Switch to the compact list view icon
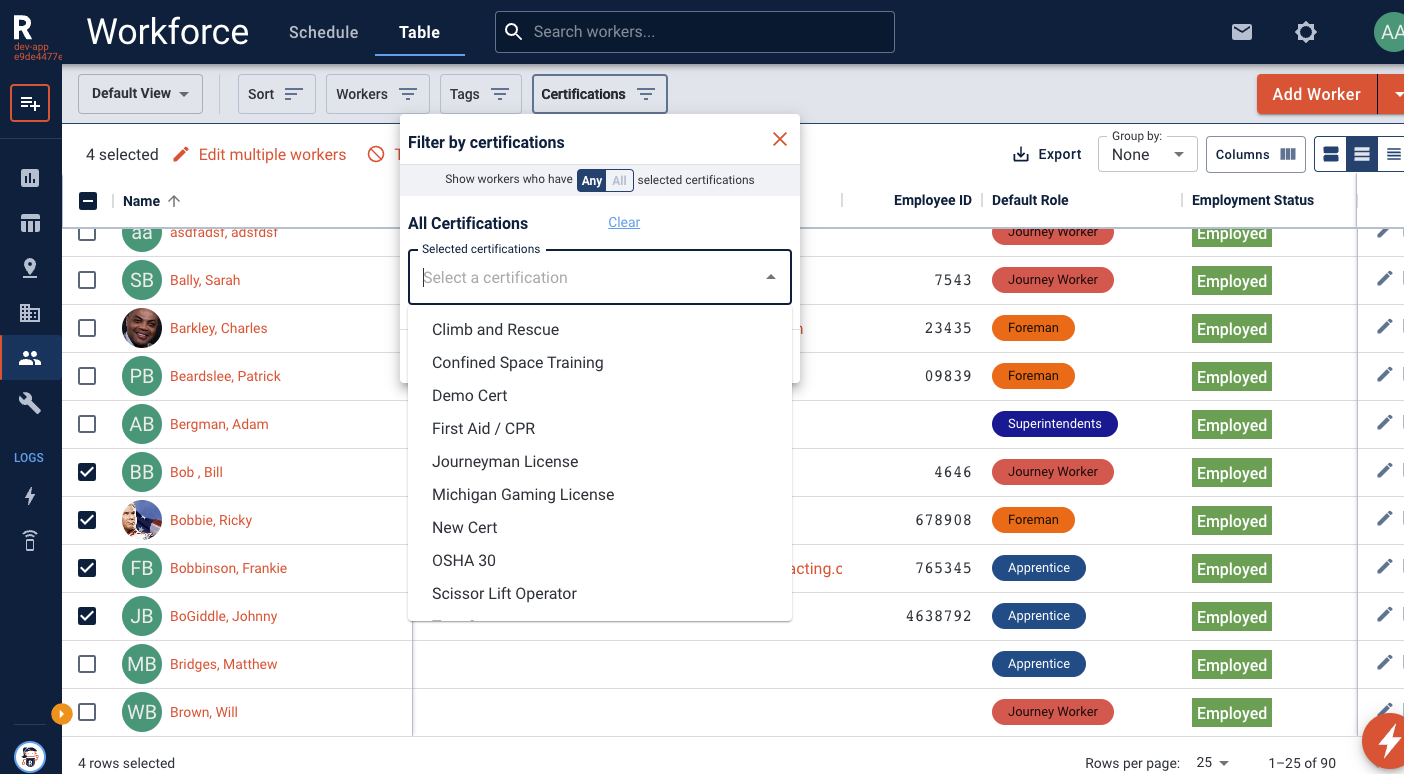Viewport: 1404px width, 774px height. [x=1392, y=154]
